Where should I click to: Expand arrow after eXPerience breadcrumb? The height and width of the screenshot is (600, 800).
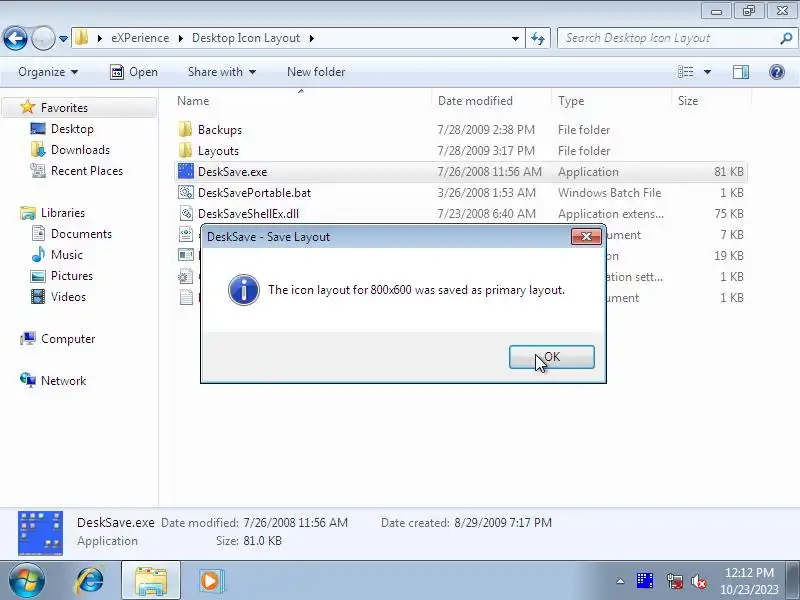(181, 38)
